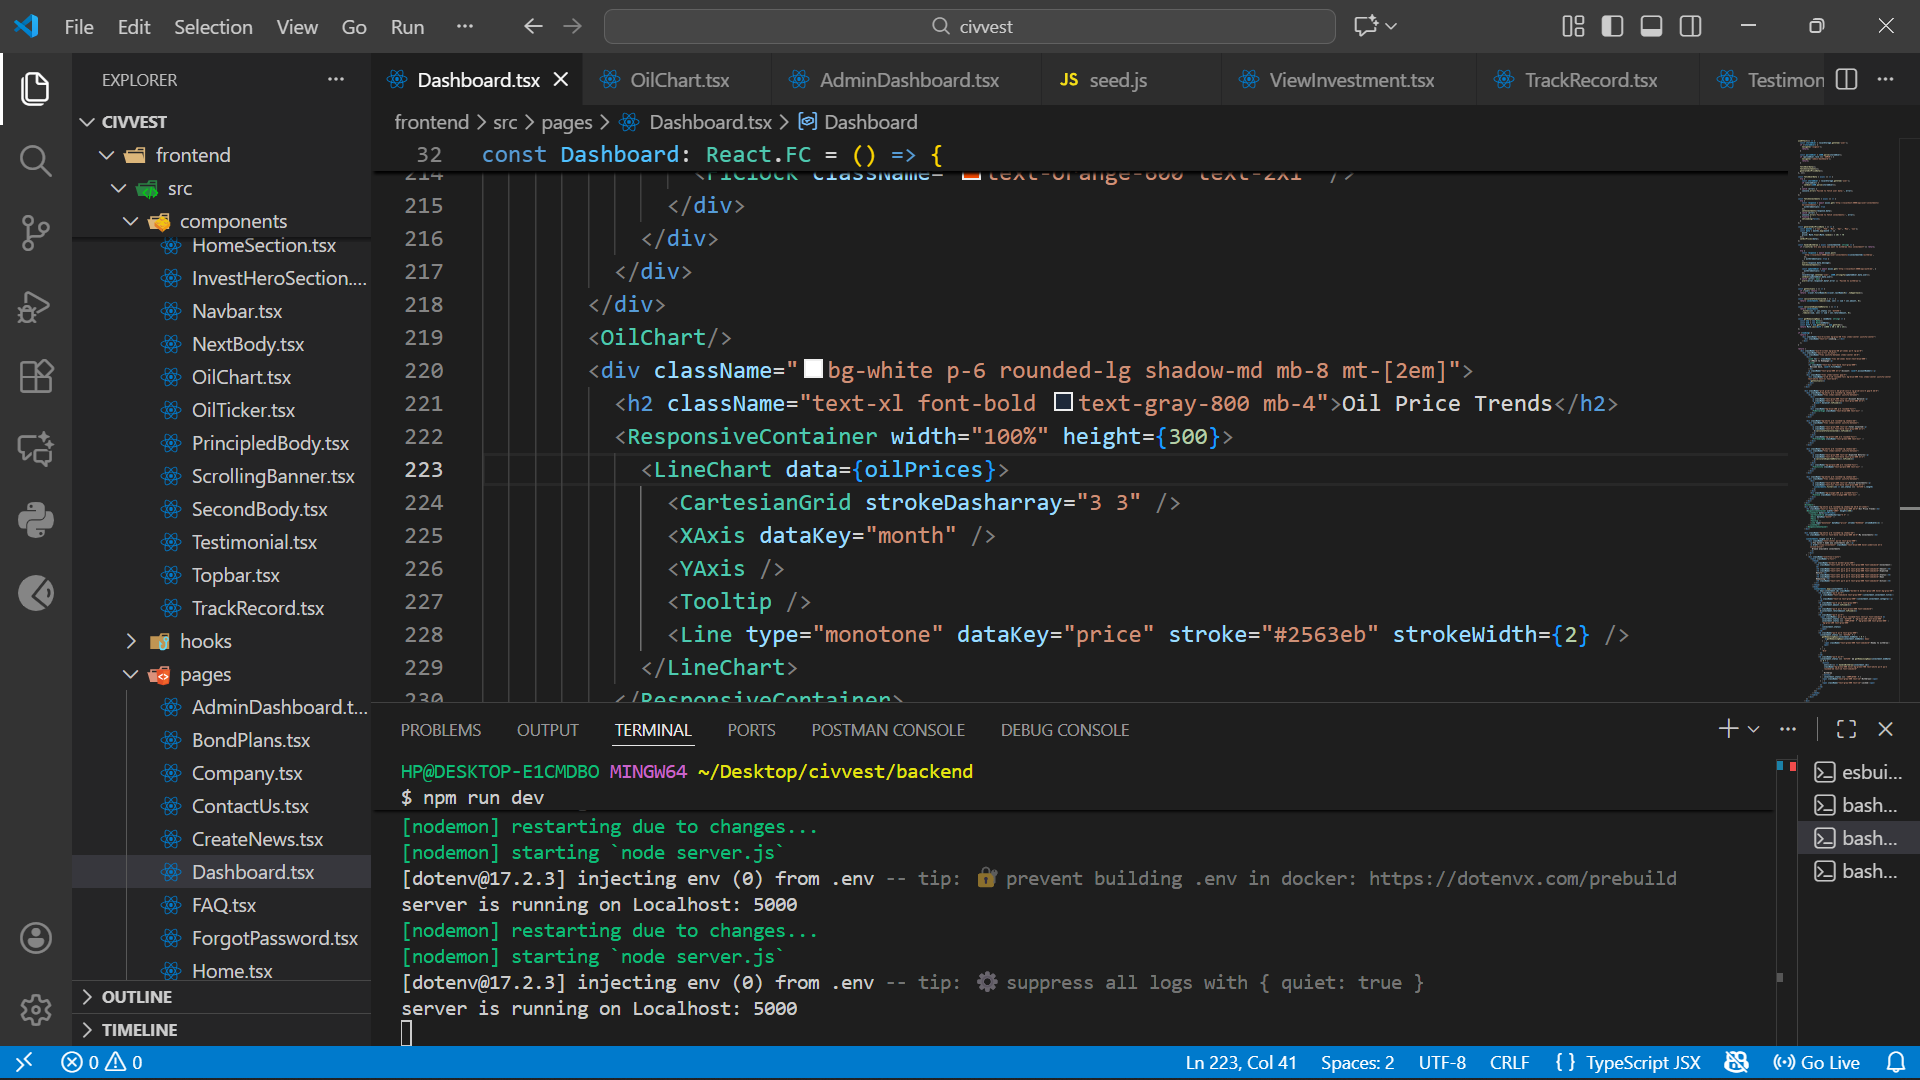This screenshot has width=1920, height=1080.
Task: Open the Manage gear icon
Action: click(x=35, y=1010)
